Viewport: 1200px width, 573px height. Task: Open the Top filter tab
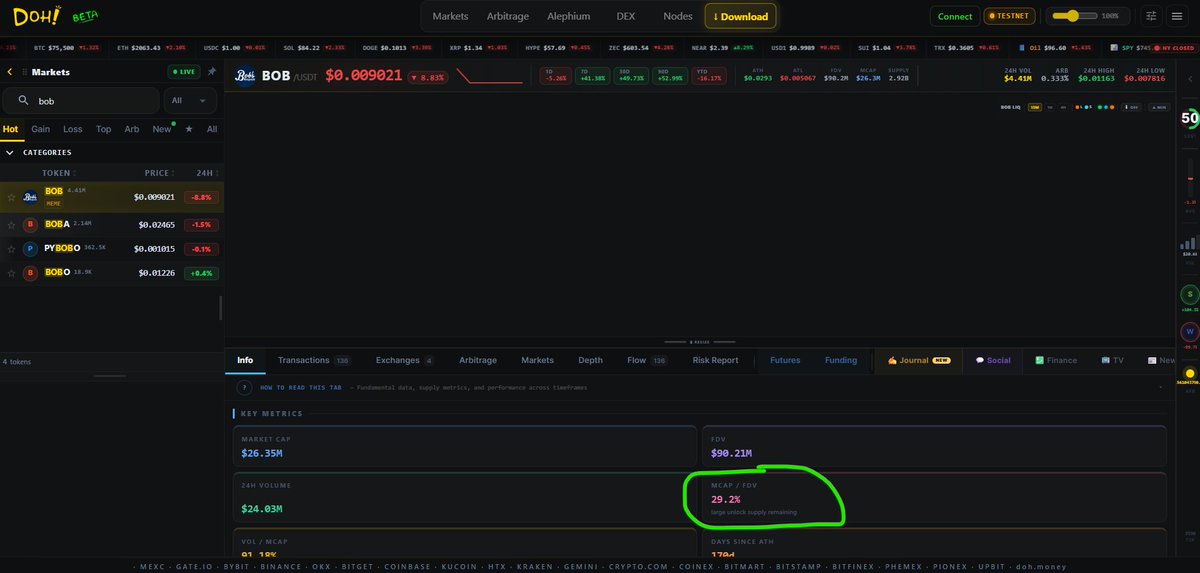pyautogui.click(x=103, y=129)
